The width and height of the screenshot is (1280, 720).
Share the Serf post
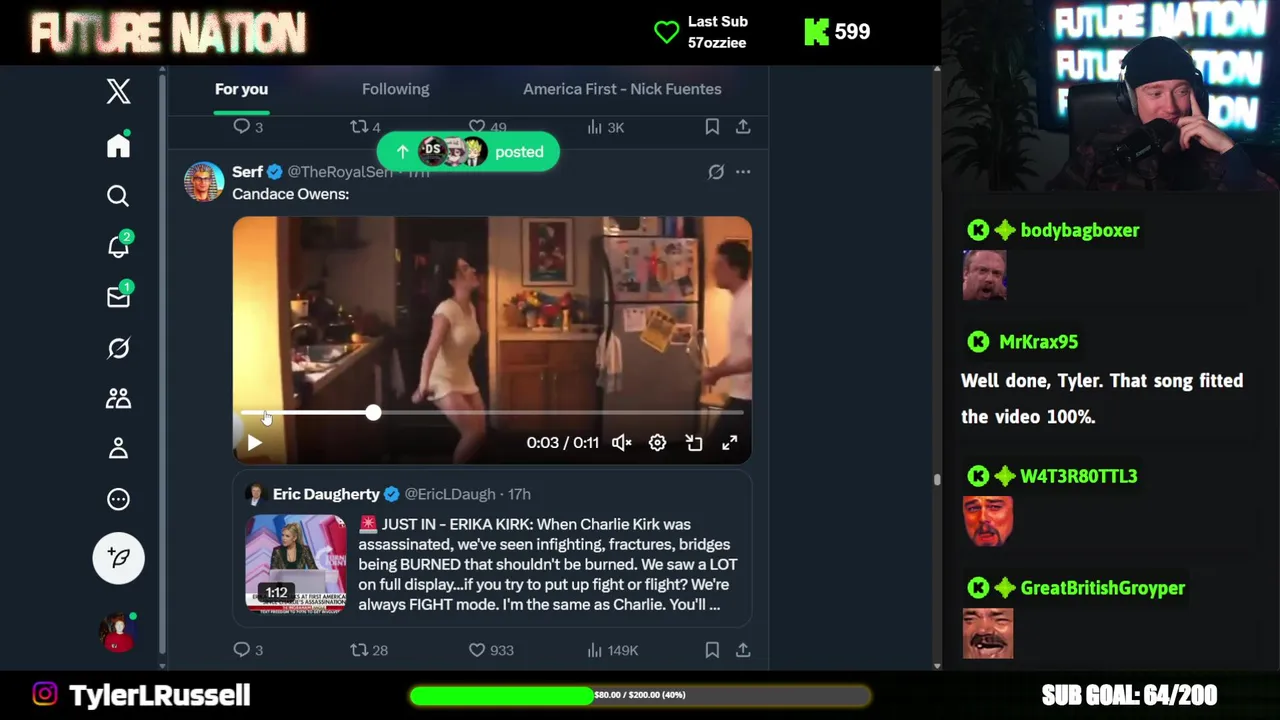pyautogui.click(x=743, y=650)
